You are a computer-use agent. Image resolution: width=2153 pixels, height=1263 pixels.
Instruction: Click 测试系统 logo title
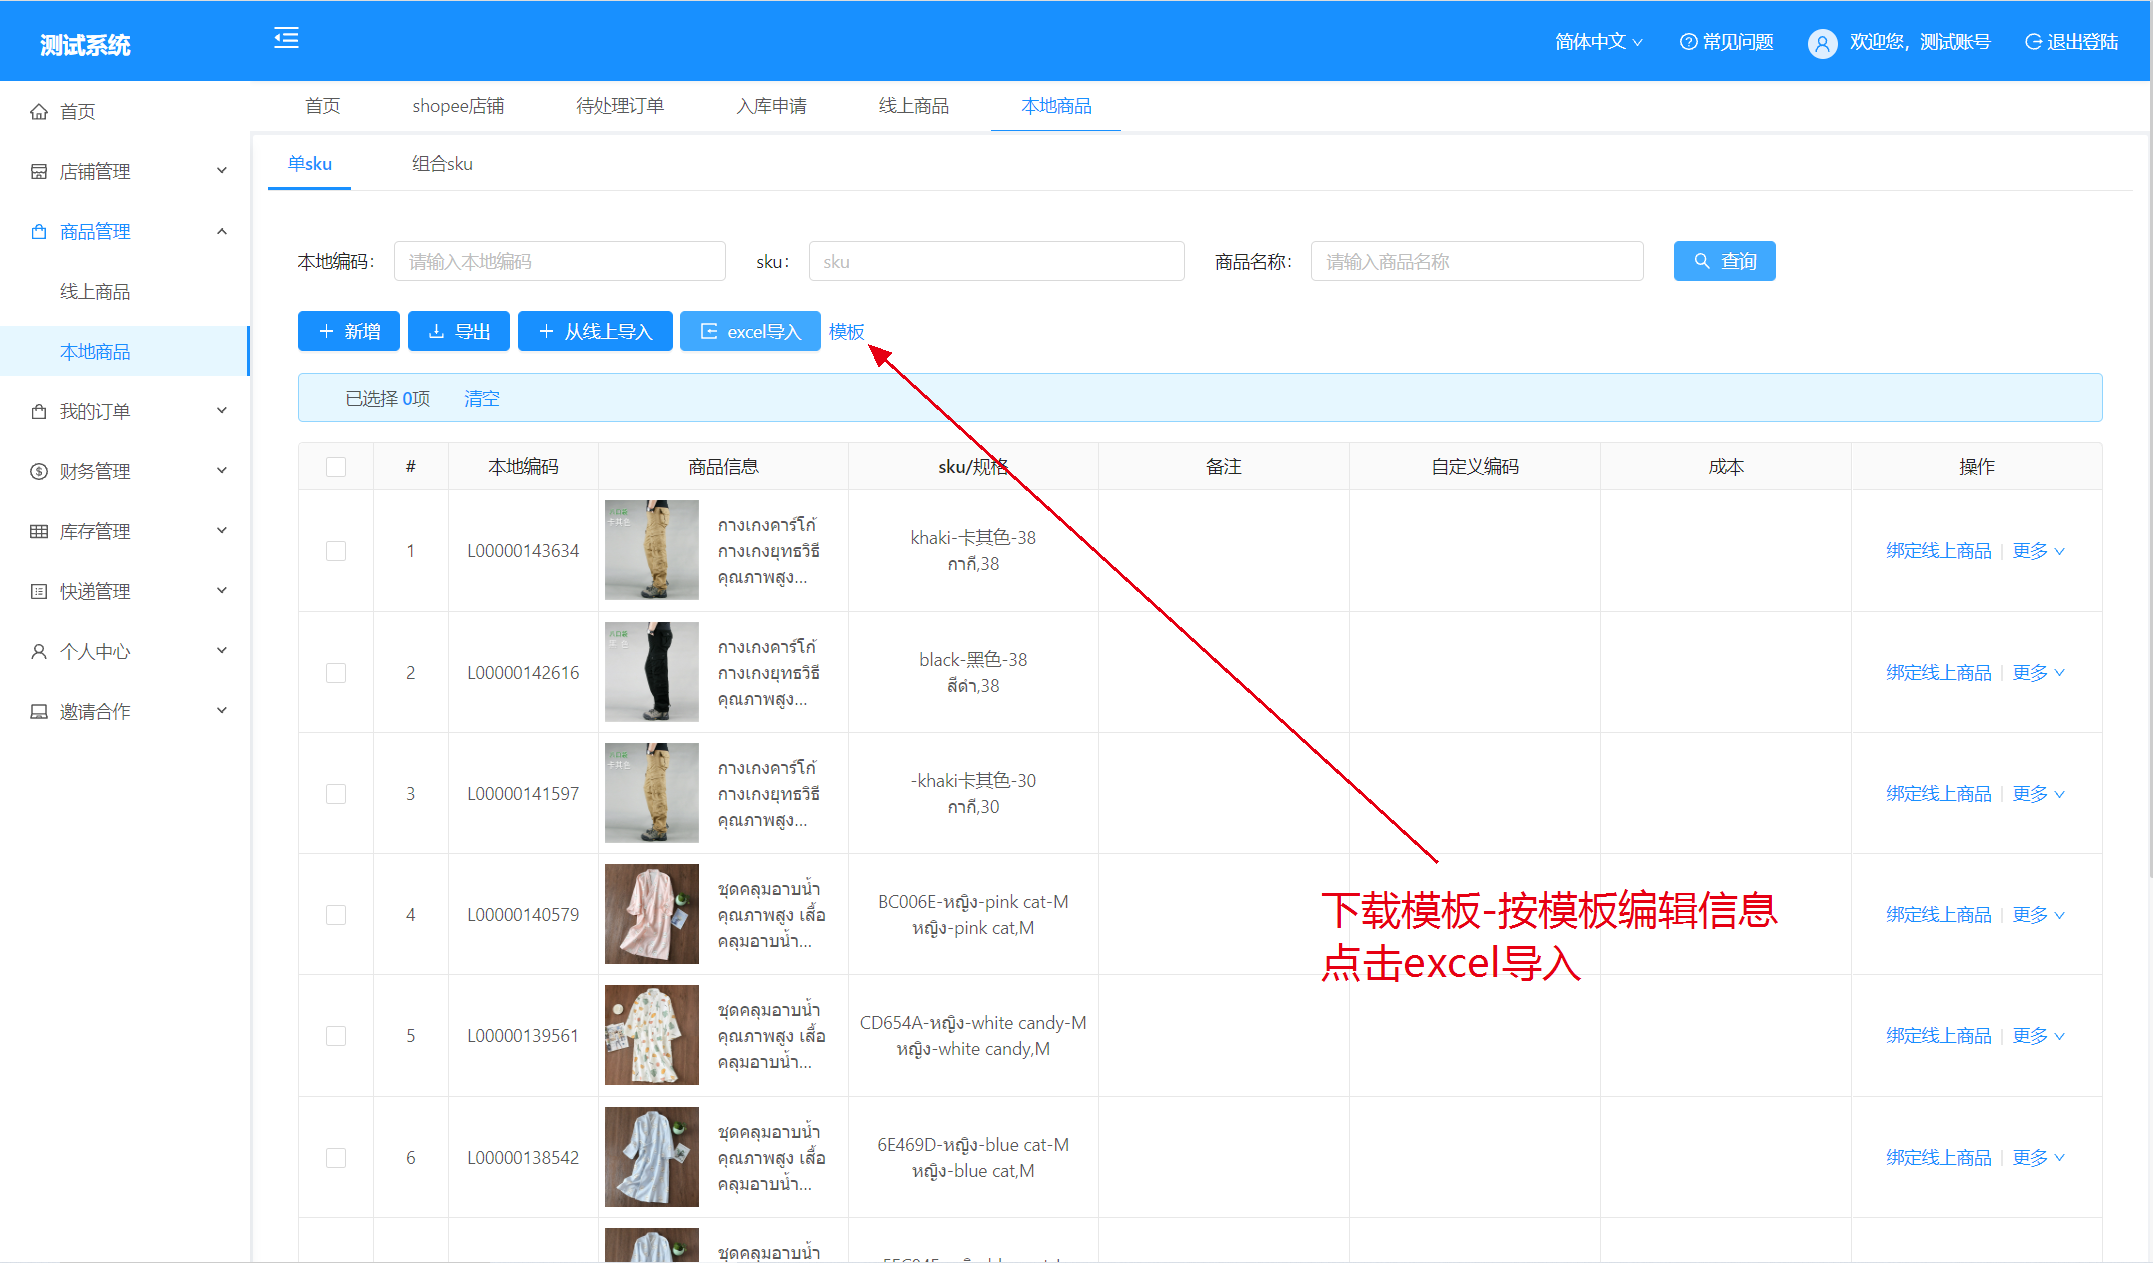pyautogui.click(x=85, y=45)
